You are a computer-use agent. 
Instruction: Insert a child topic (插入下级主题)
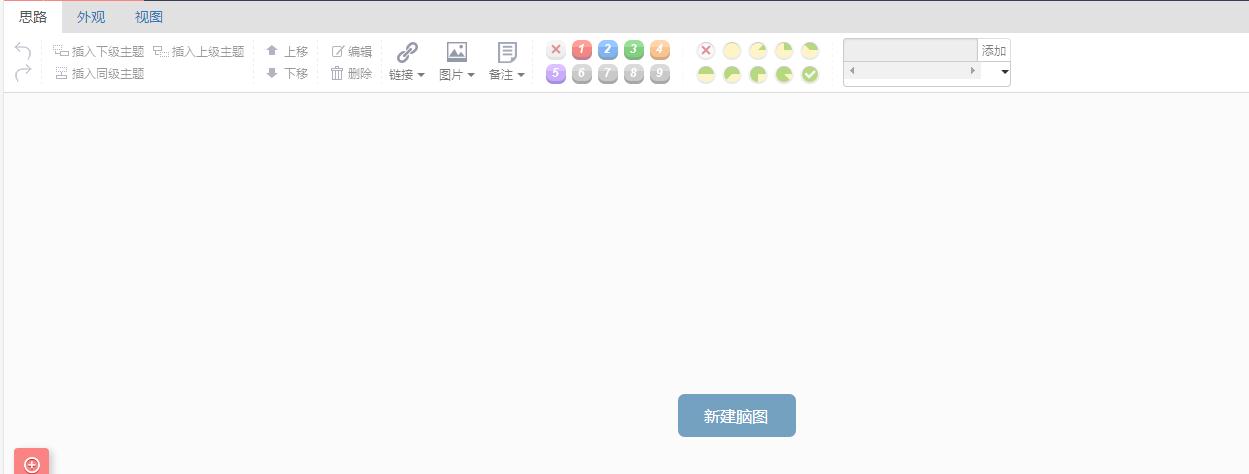coord(98,51)
